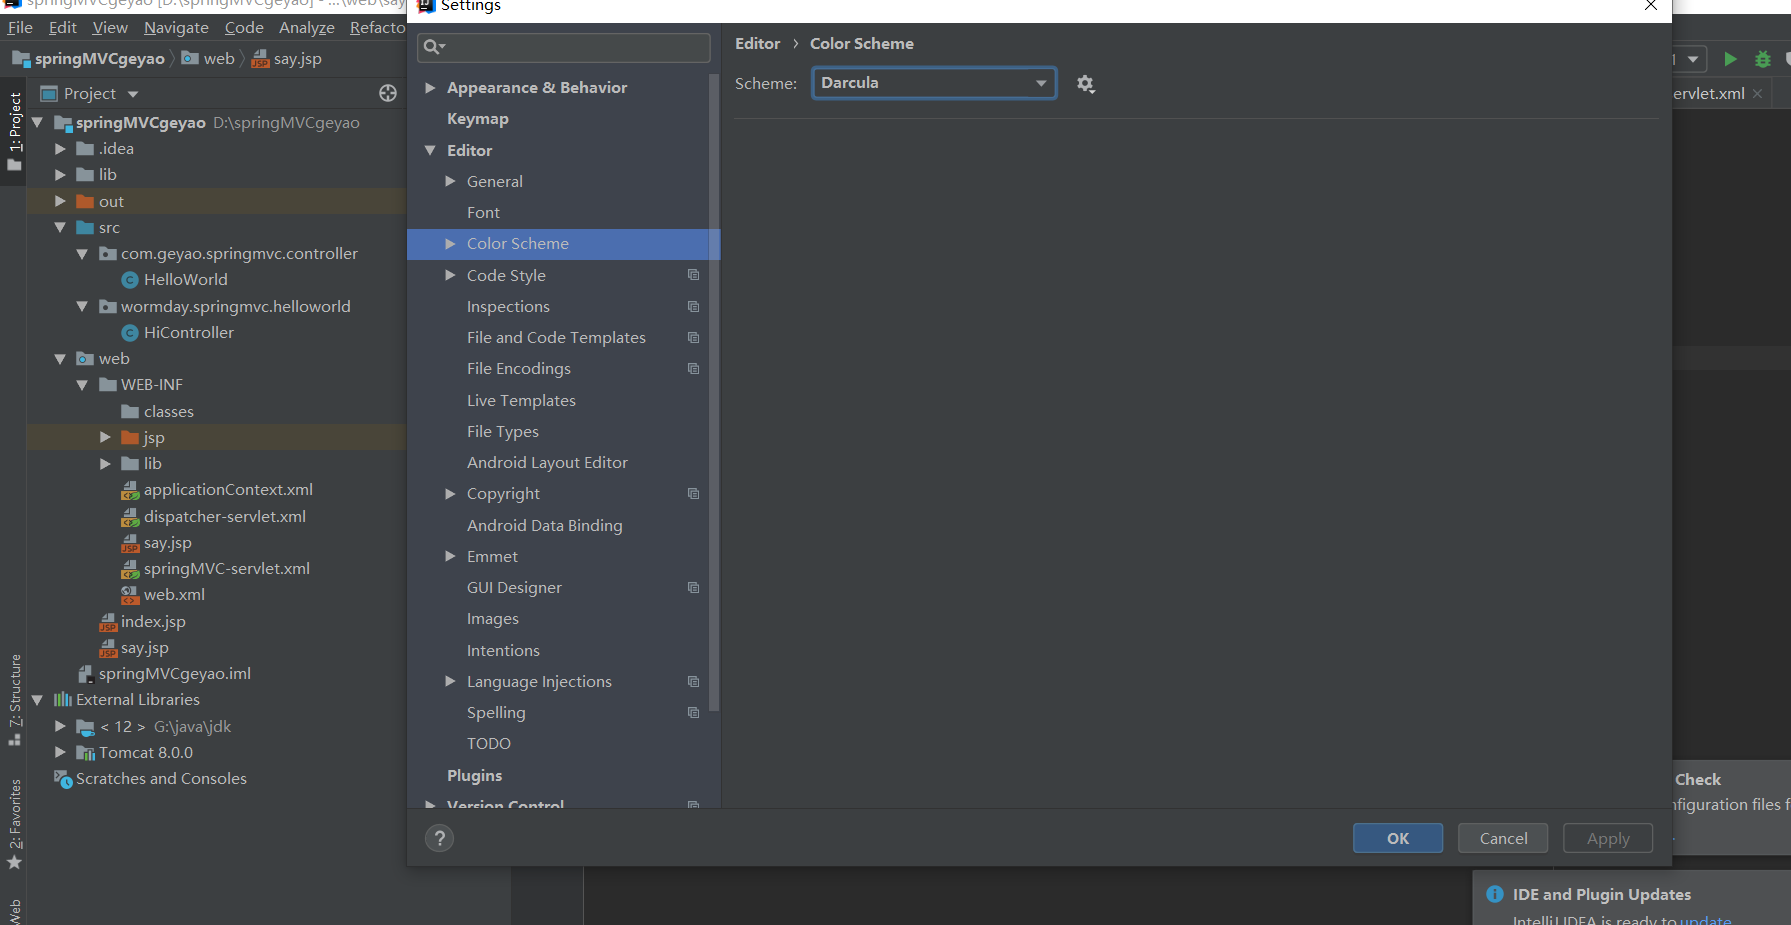Image resolution: width=1791 pixels, height=925 pixels.
Task: Open the Navigate menu
Action: 176,27
